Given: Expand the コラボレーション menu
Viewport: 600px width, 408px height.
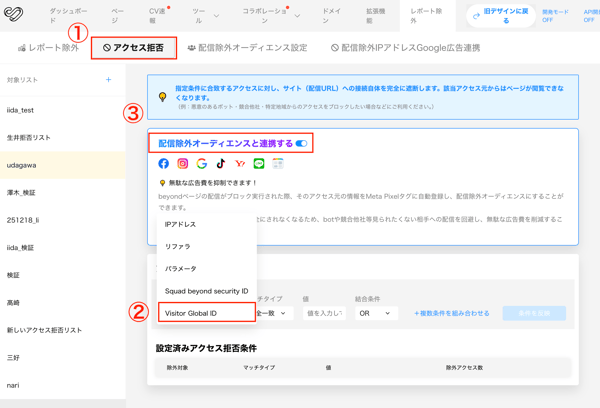Looking at the screenshot, I should click(x=271, y=16).
